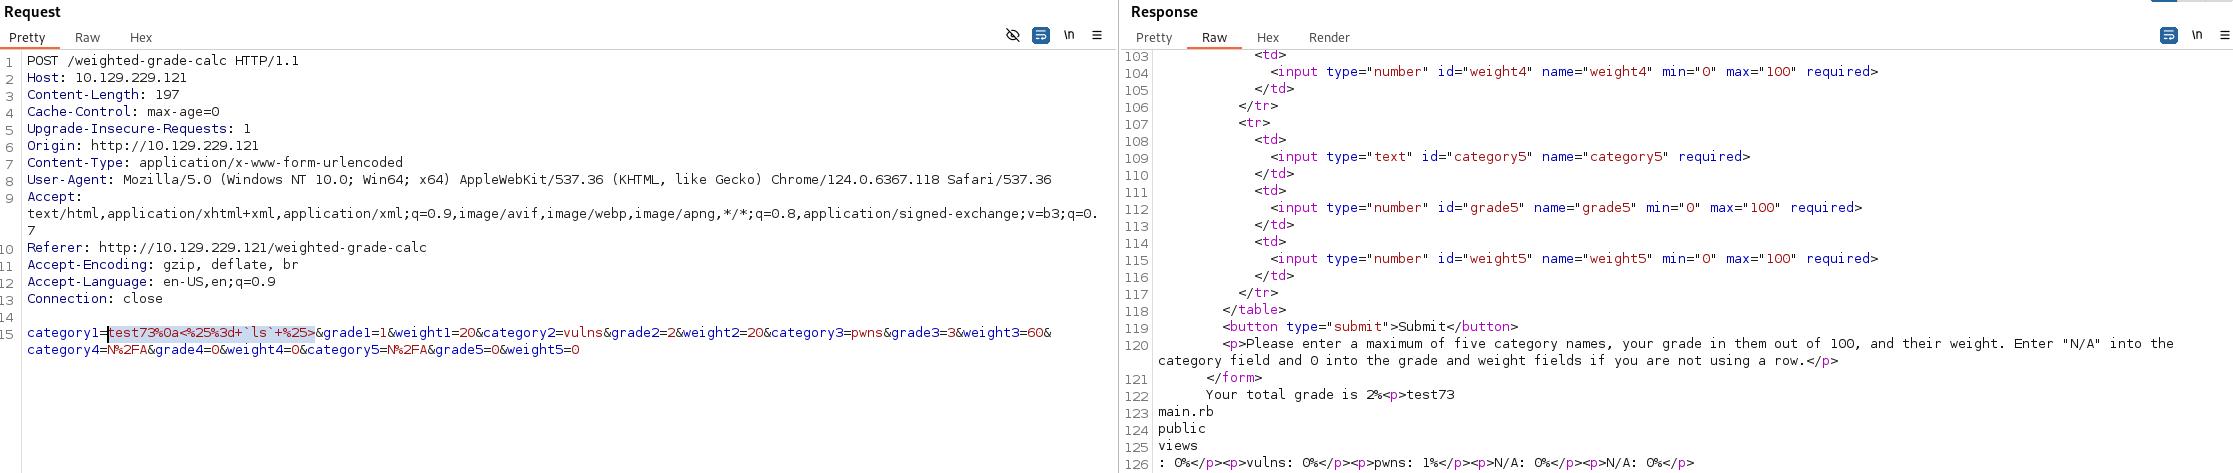Click the User-Agent header value in request
Screen dimensions: 2233x473
pyautogui.click(x=587, y=180)
